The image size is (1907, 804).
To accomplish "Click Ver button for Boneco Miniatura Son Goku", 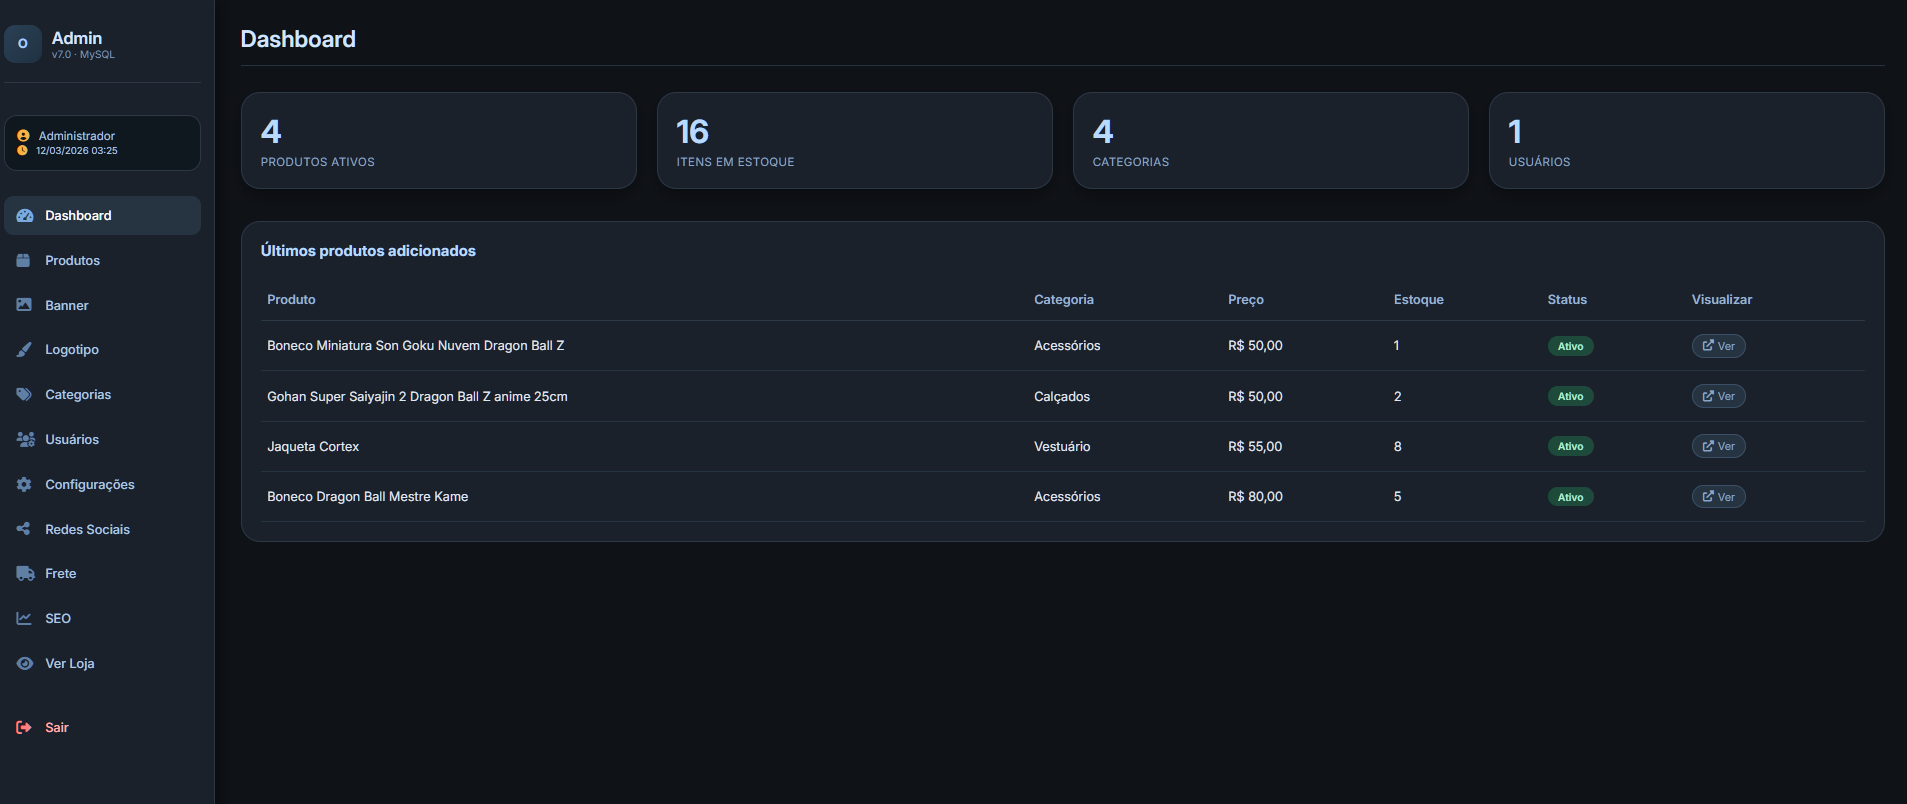I will [x=1718, y=346].
